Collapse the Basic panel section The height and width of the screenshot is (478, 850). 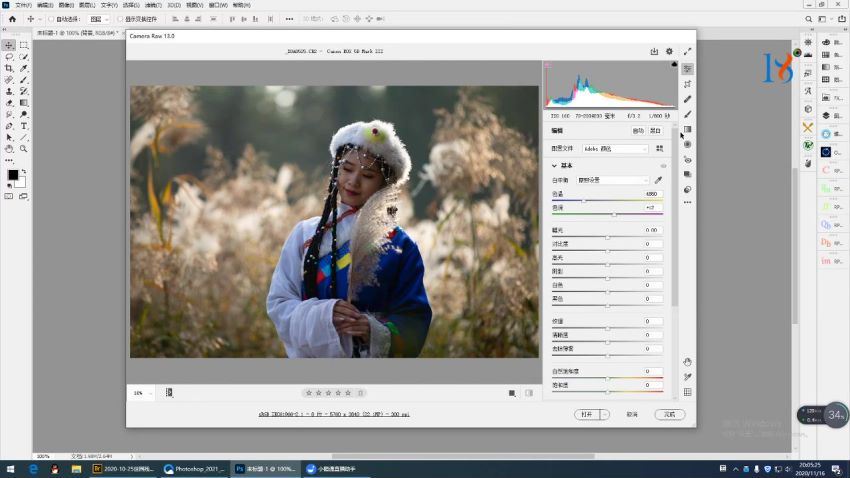coord(554,166)
